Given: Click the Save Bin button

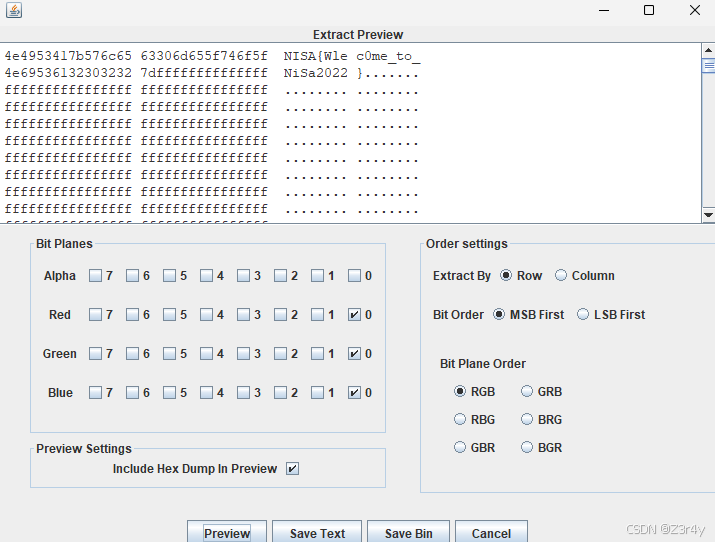Looking at the screenshot, I should pyautogui.click(x=408, y=532).
